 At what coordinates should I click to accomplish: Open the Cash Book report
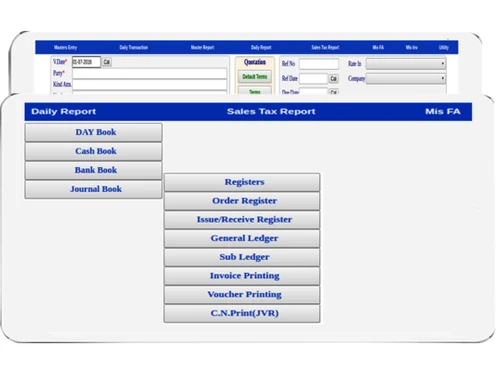tap(94, 151)
